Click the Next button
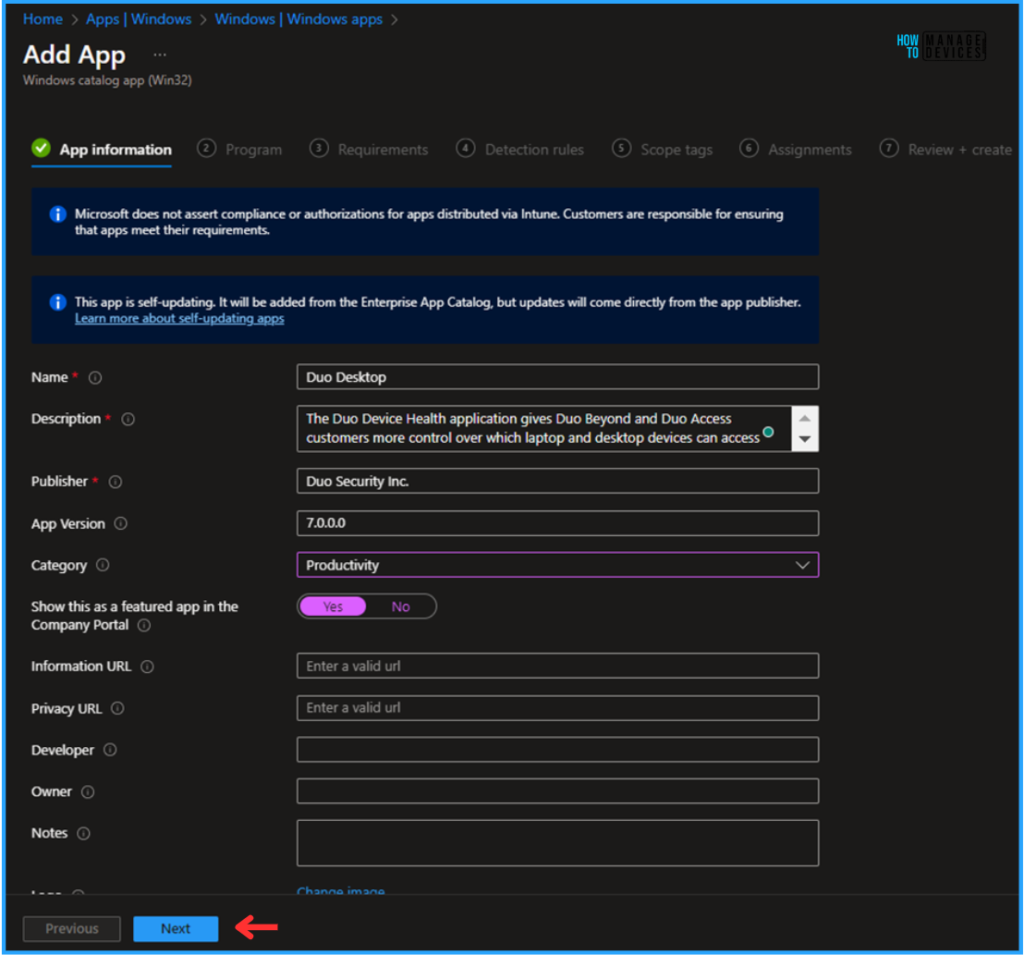Viewport: 1024px width, 955px height. 176,928
